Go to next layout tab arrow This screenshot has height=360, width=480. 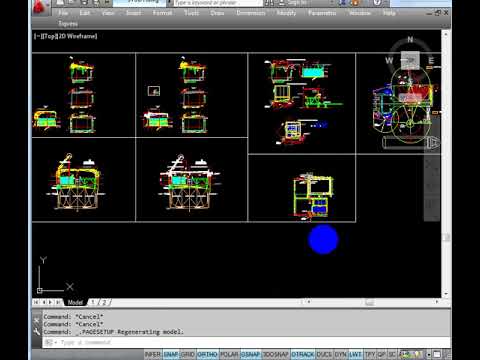(x=51, y=302)
